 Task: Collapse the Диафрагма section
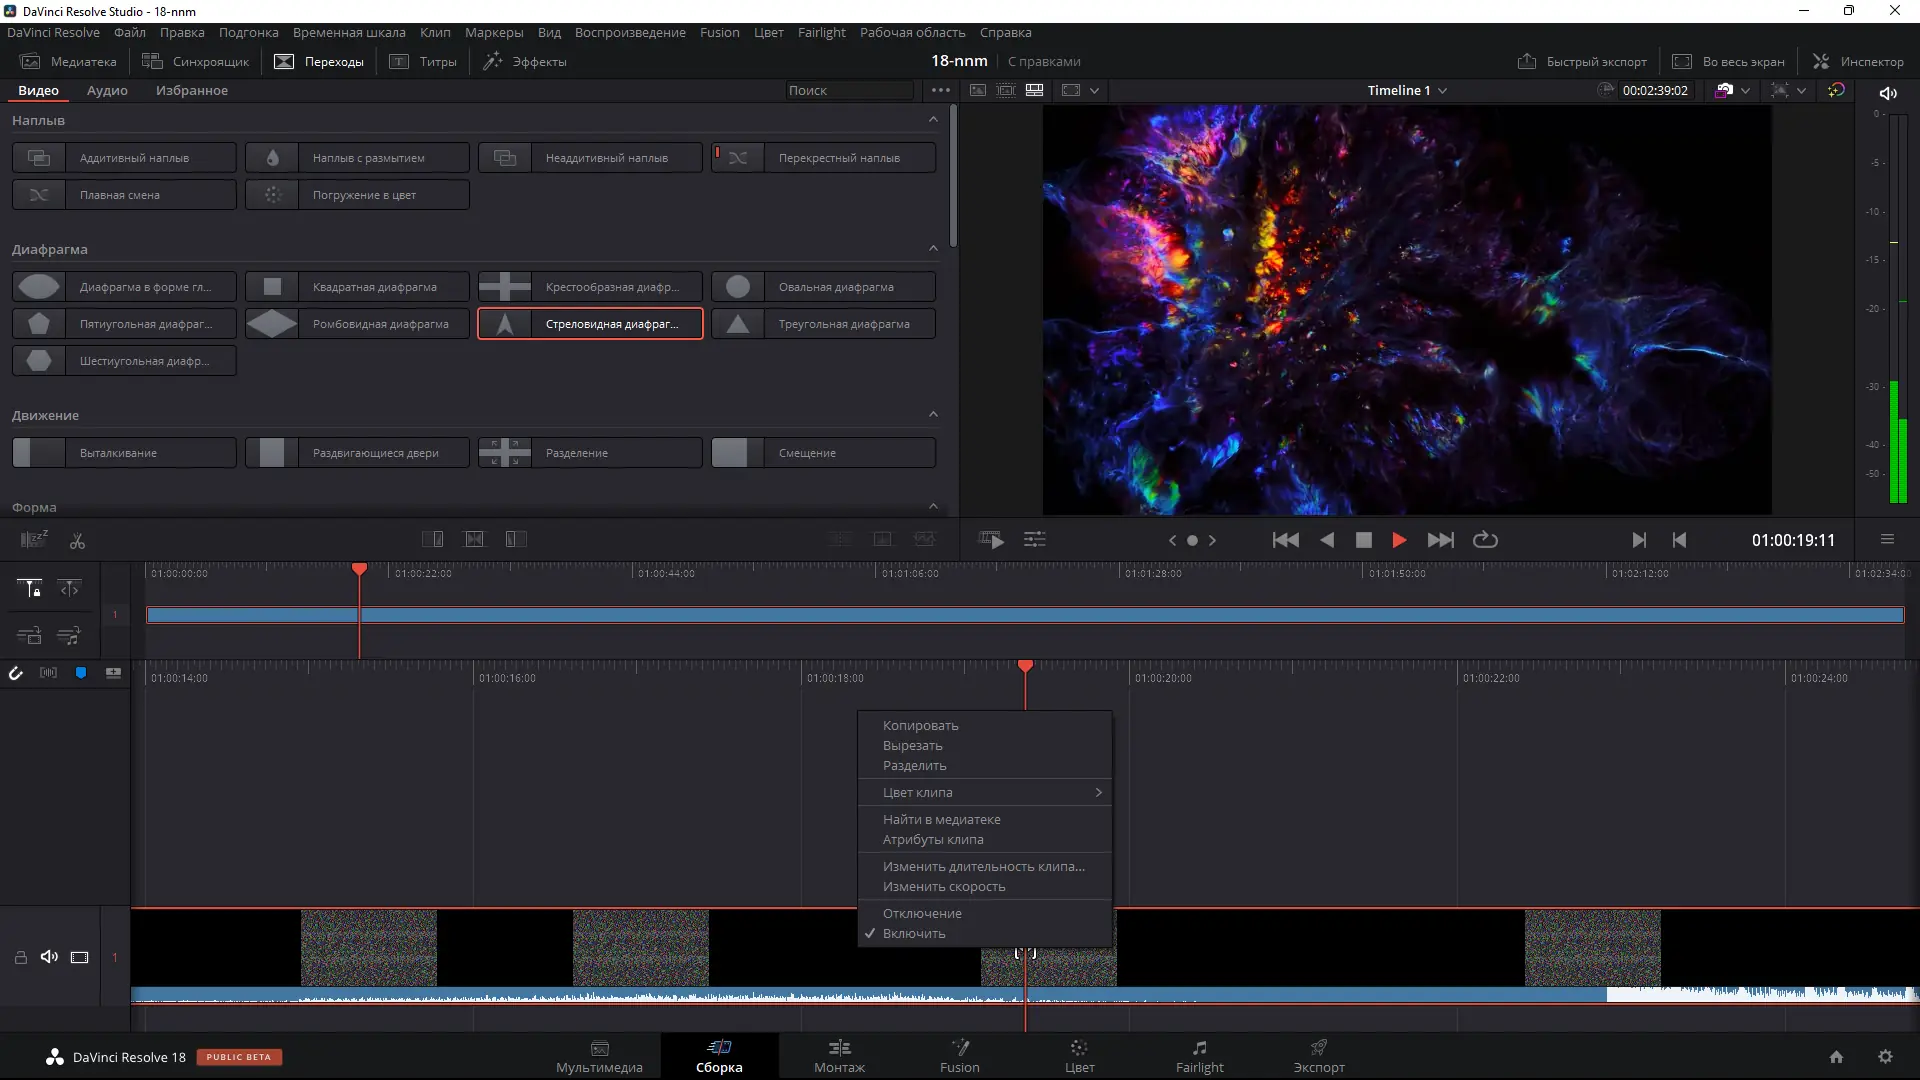(x=933, y=248)
